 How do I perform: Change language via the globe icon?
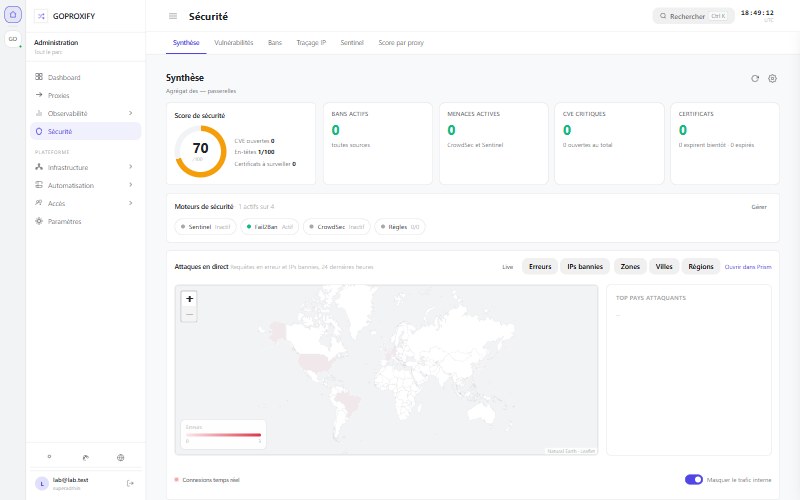tap(120, 458)
